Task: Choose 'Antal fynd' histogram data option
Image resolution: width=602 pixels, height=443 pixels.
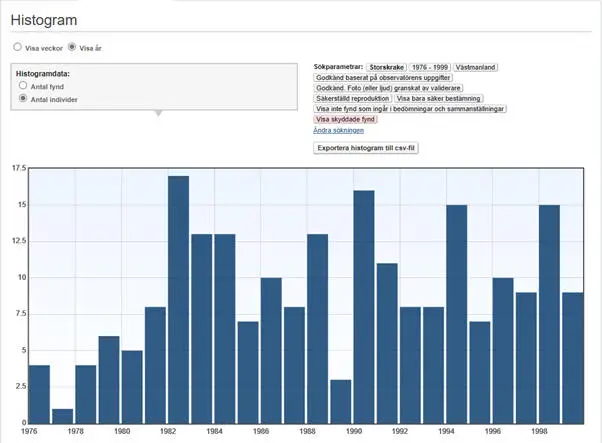Action: point(24,87)
